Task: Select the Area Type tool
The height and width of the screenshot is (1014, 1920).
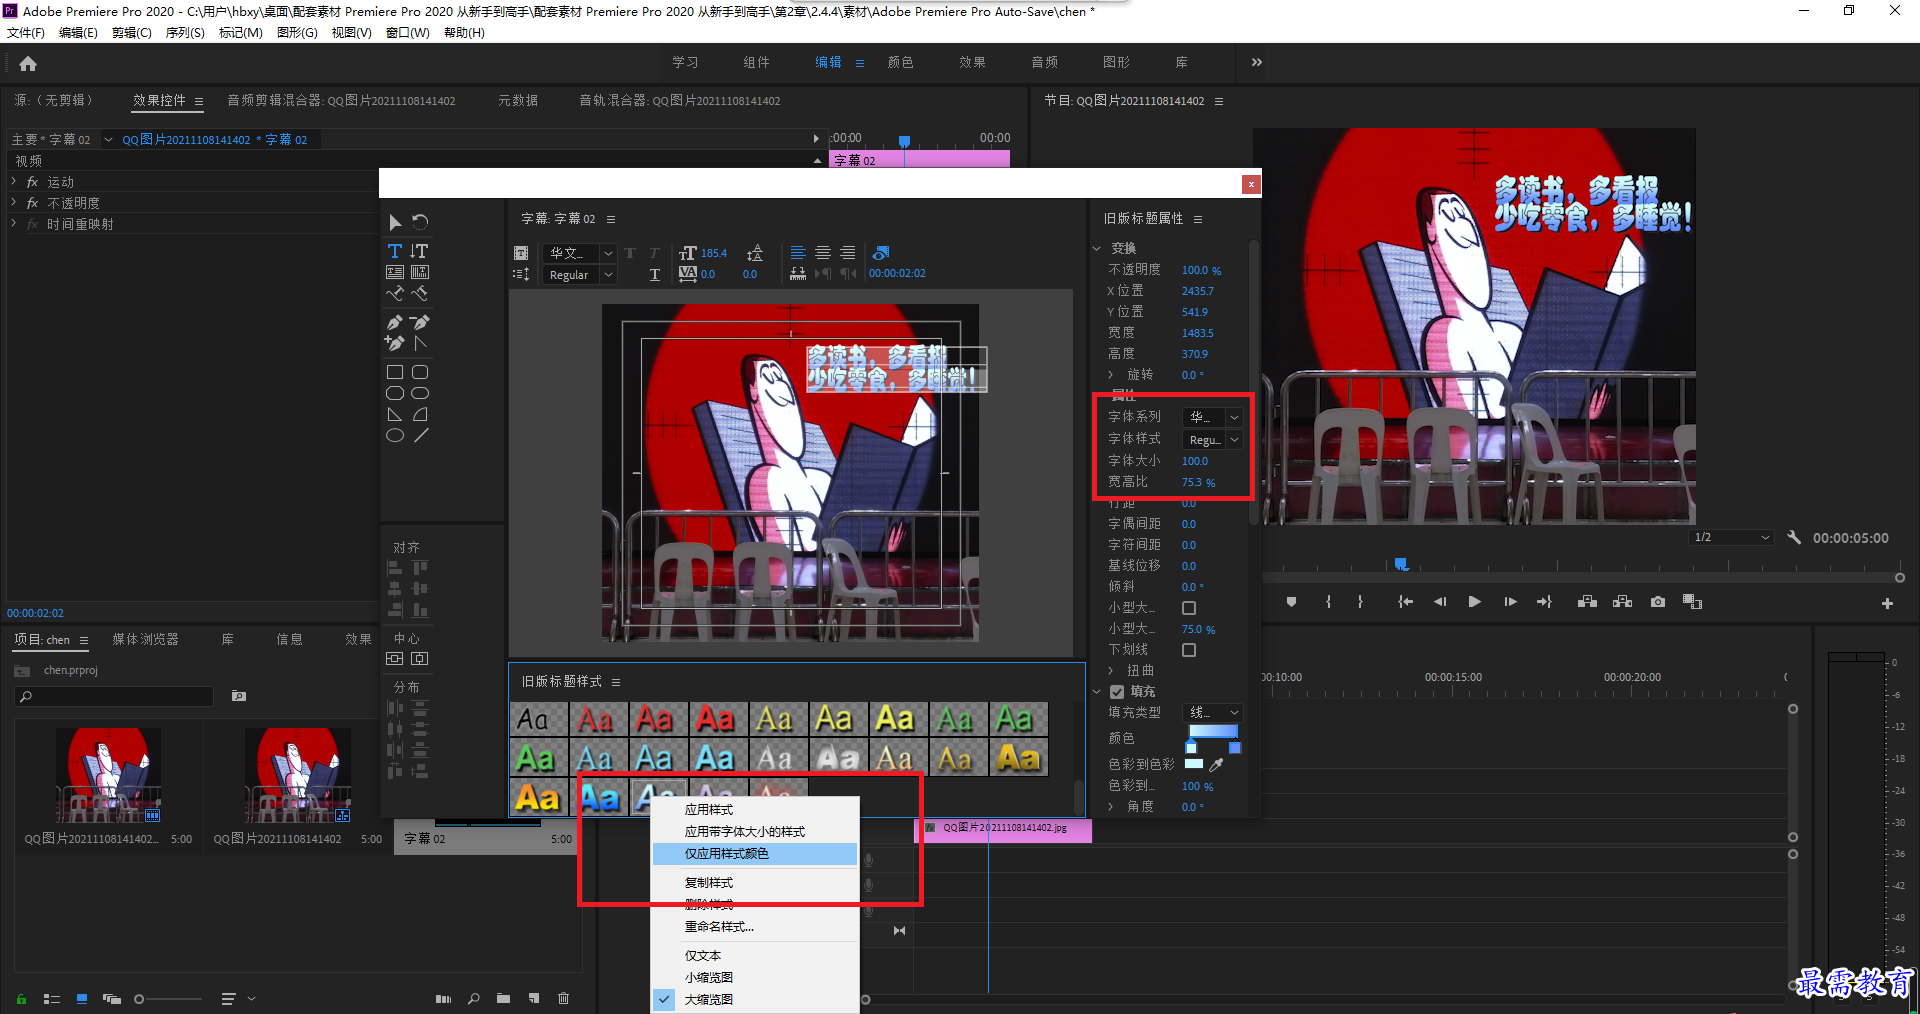Action: (395, 272)
